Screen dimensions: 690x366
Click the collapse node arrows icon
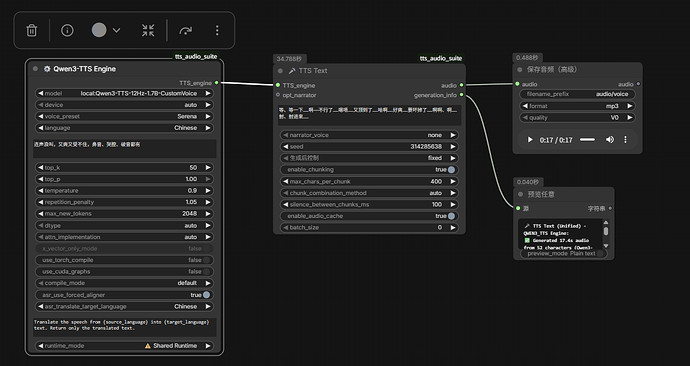[148, 30]
